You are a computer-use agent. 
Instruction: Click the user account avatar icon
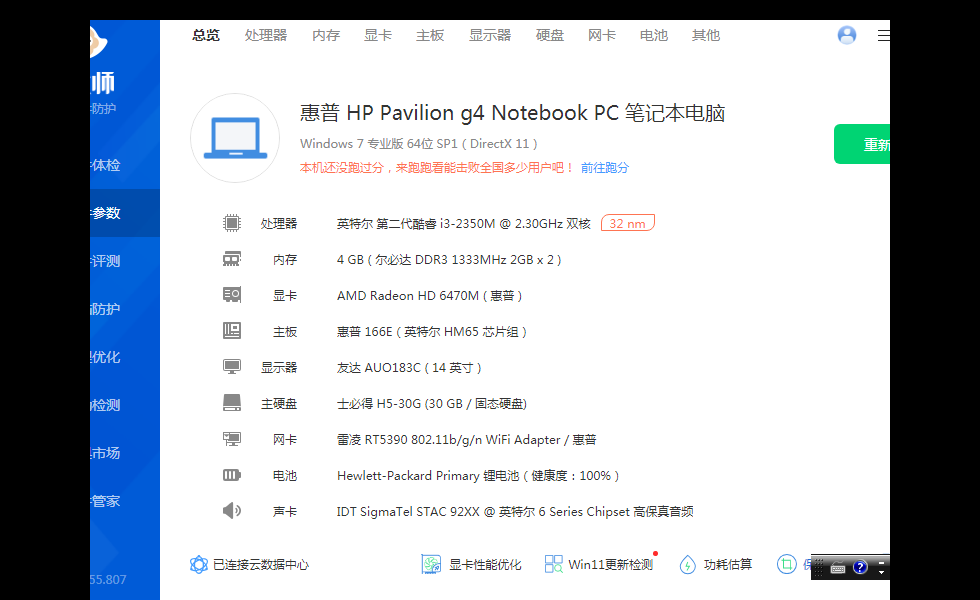click(847, 35)
